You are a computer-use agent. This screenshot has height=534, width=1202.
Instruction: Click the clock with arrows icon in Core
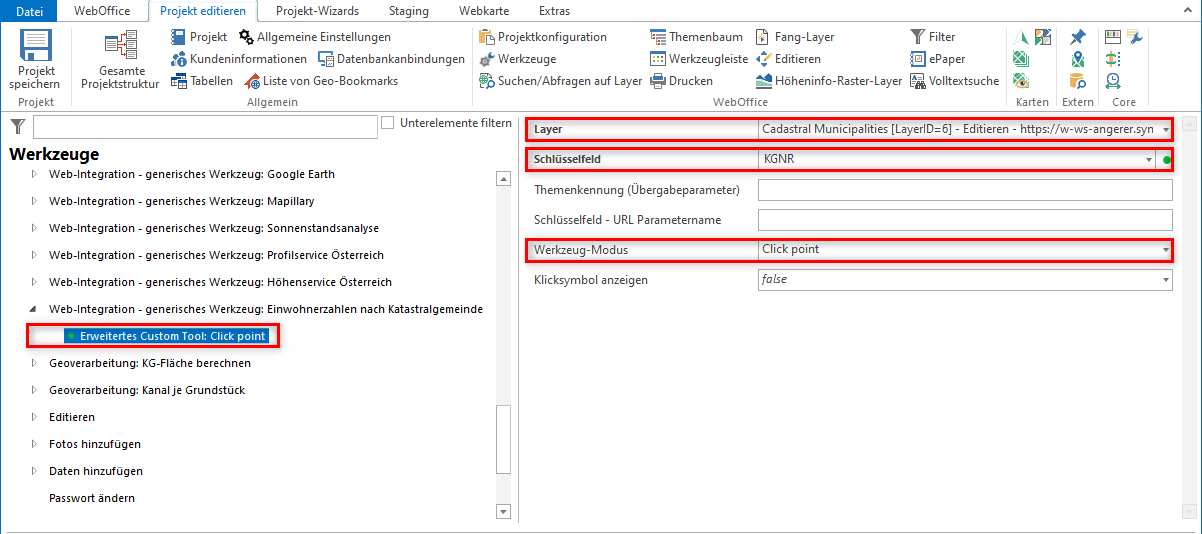click(x=1113, y=81)
